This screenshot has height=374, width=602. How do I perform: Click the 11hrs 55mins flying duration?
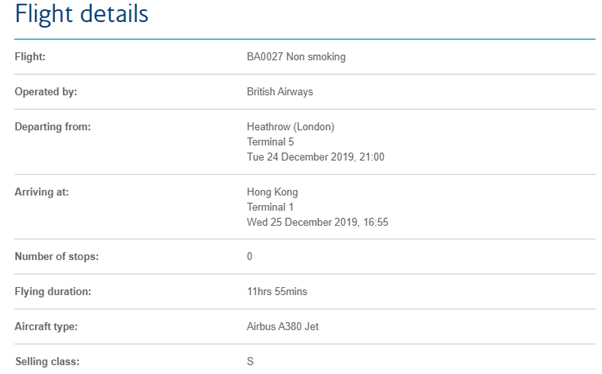[x=277, y=291]
